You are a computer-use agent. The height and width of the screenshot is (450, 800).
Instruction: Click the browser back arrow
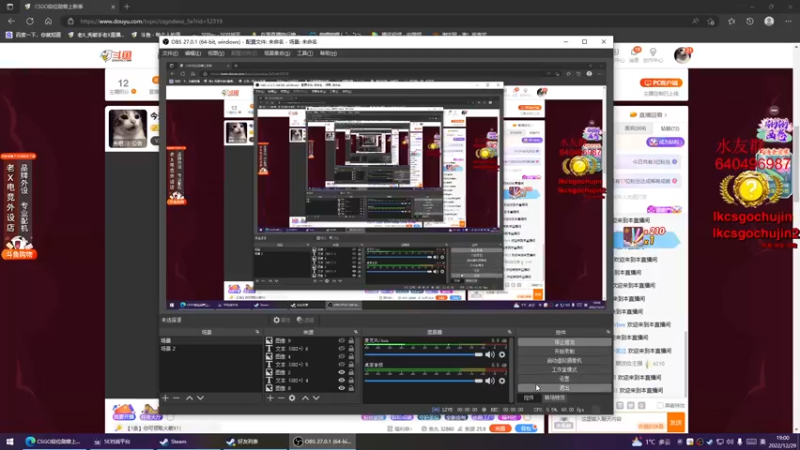tap(12, 21)
